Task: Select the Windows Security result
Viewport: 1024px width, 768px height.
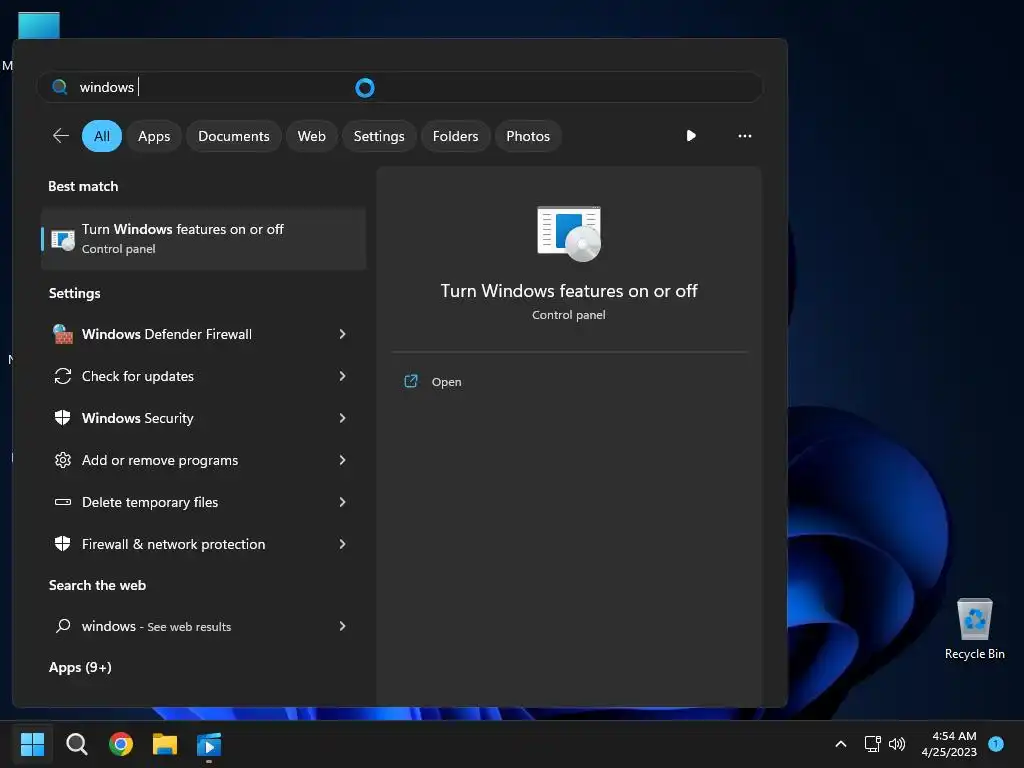Action: pos(203,418)
